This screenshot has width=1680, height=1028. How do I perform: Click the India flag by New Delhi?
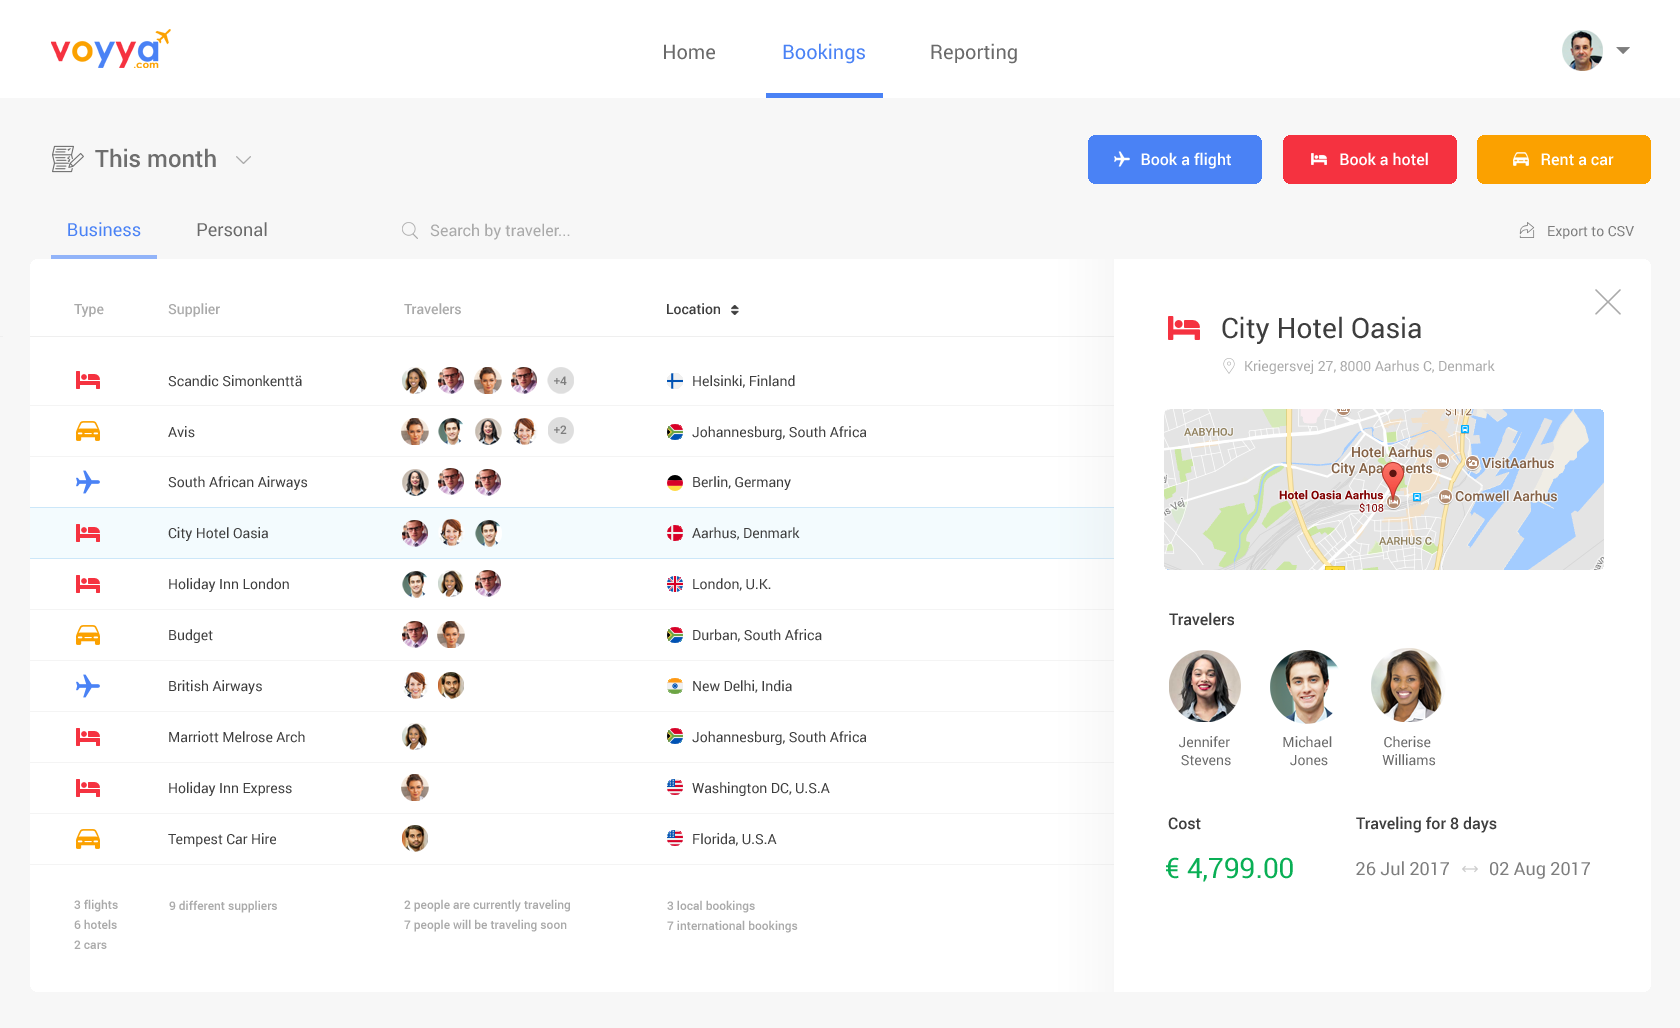(x=675, y=686)
